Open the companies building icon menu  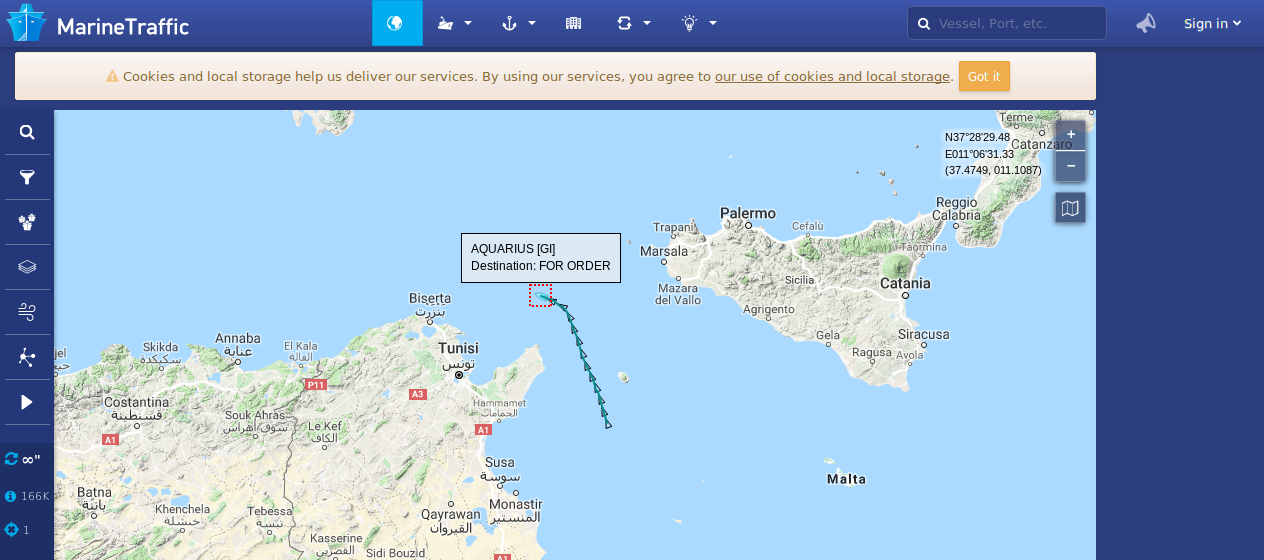pos(573,23)
